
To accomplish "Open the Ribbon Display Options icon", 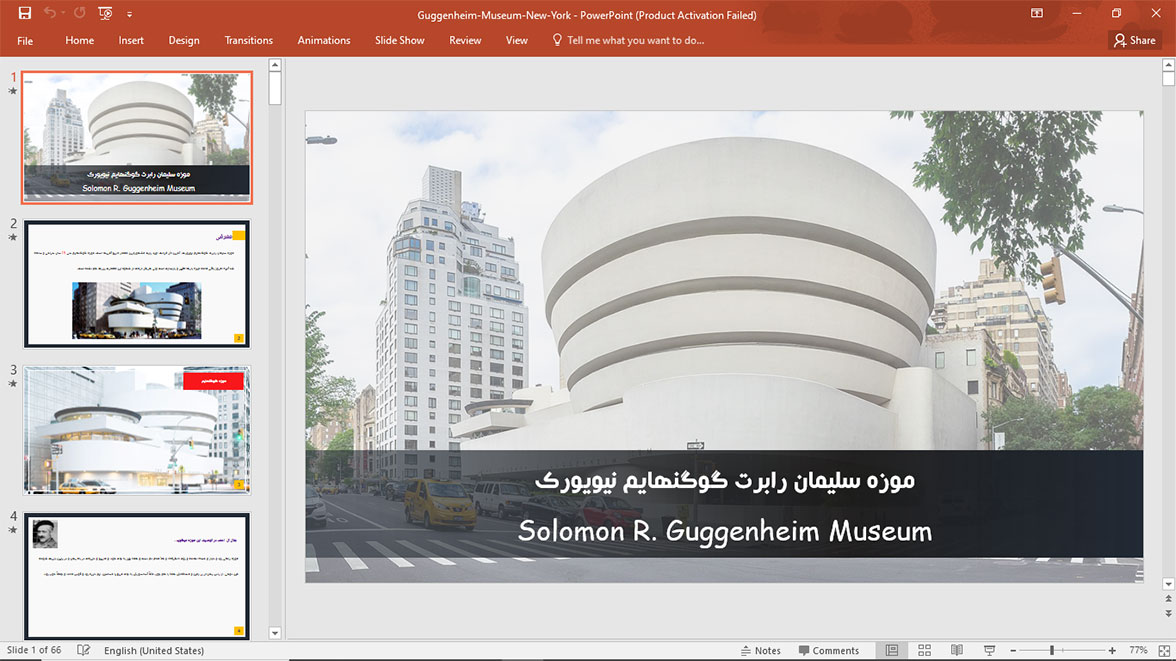I will pos(1036,14).
